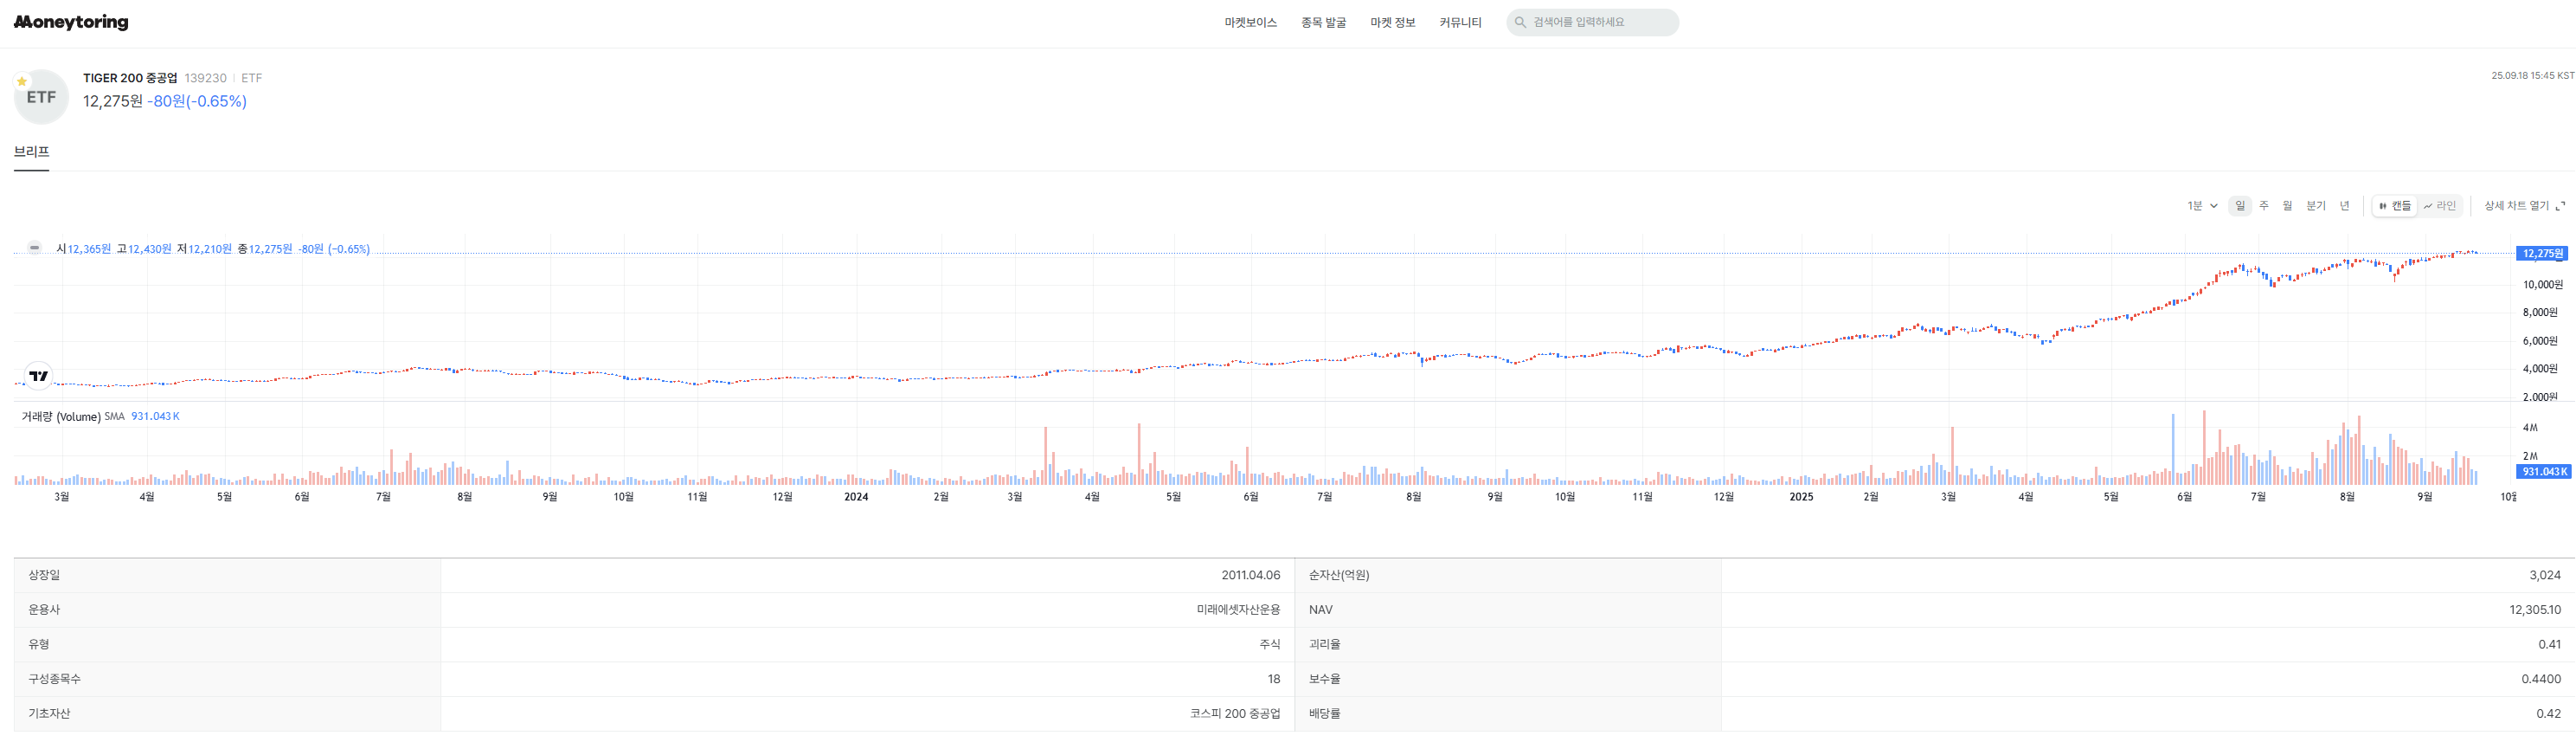Open the 커뮤니티 menu
The height and width of the screenshot is (755, 2576).
tap(1460, 22)
